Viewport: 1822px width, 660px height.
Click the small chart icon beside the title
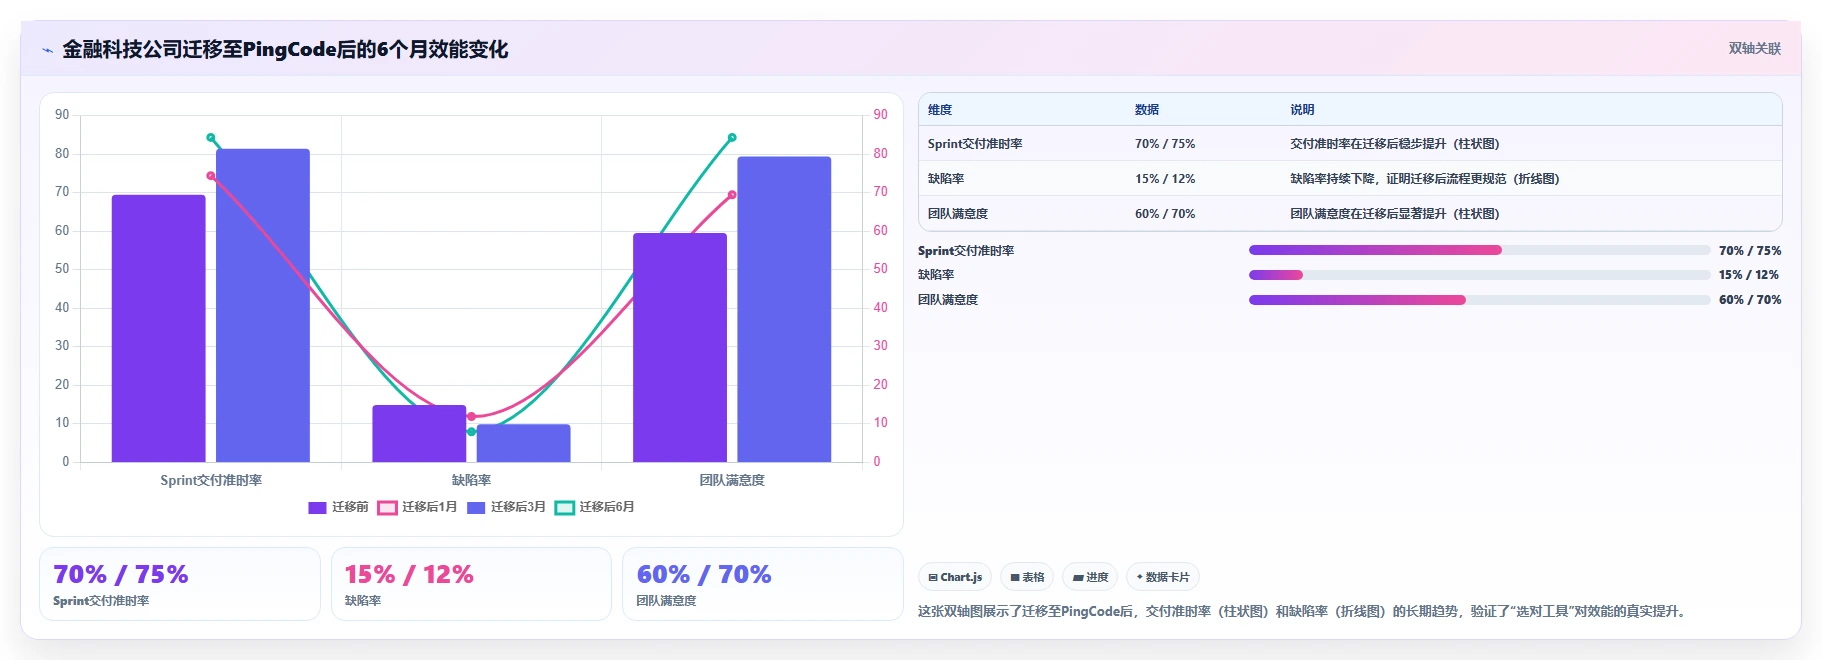(47, 50)
